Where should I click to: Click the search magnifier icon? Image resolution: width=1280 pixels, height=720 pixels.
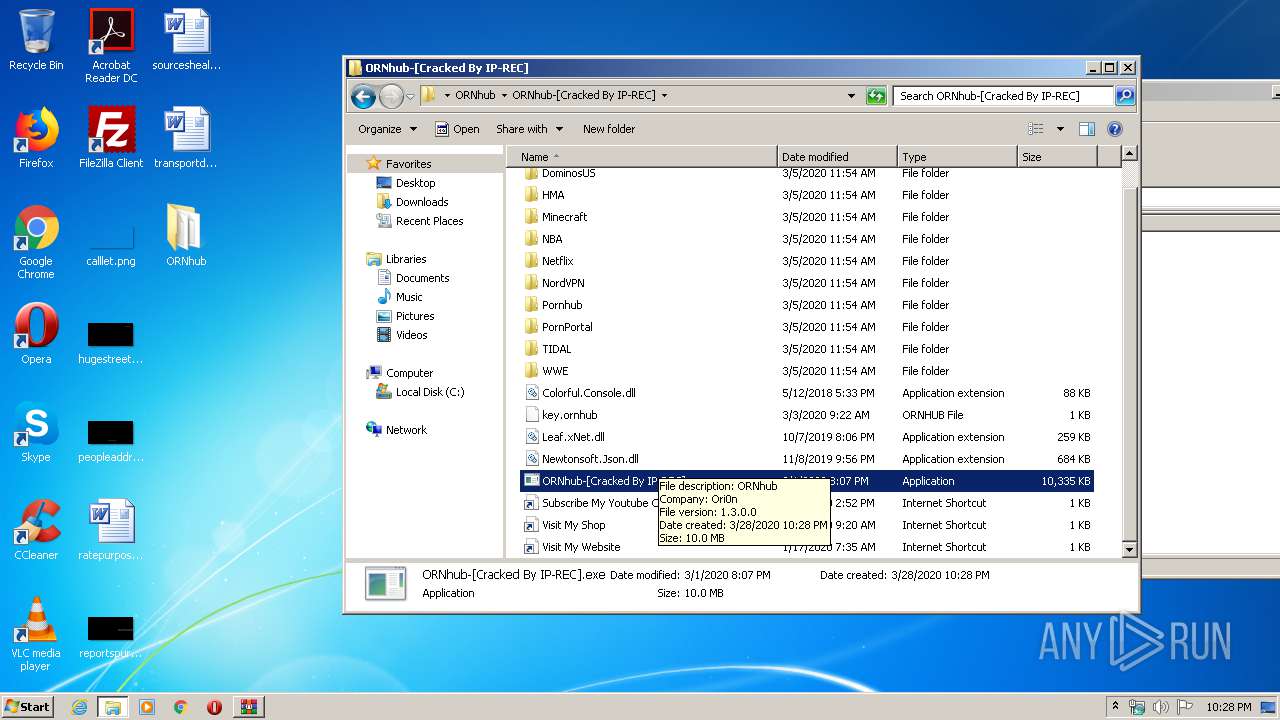tap(1125, 96)
